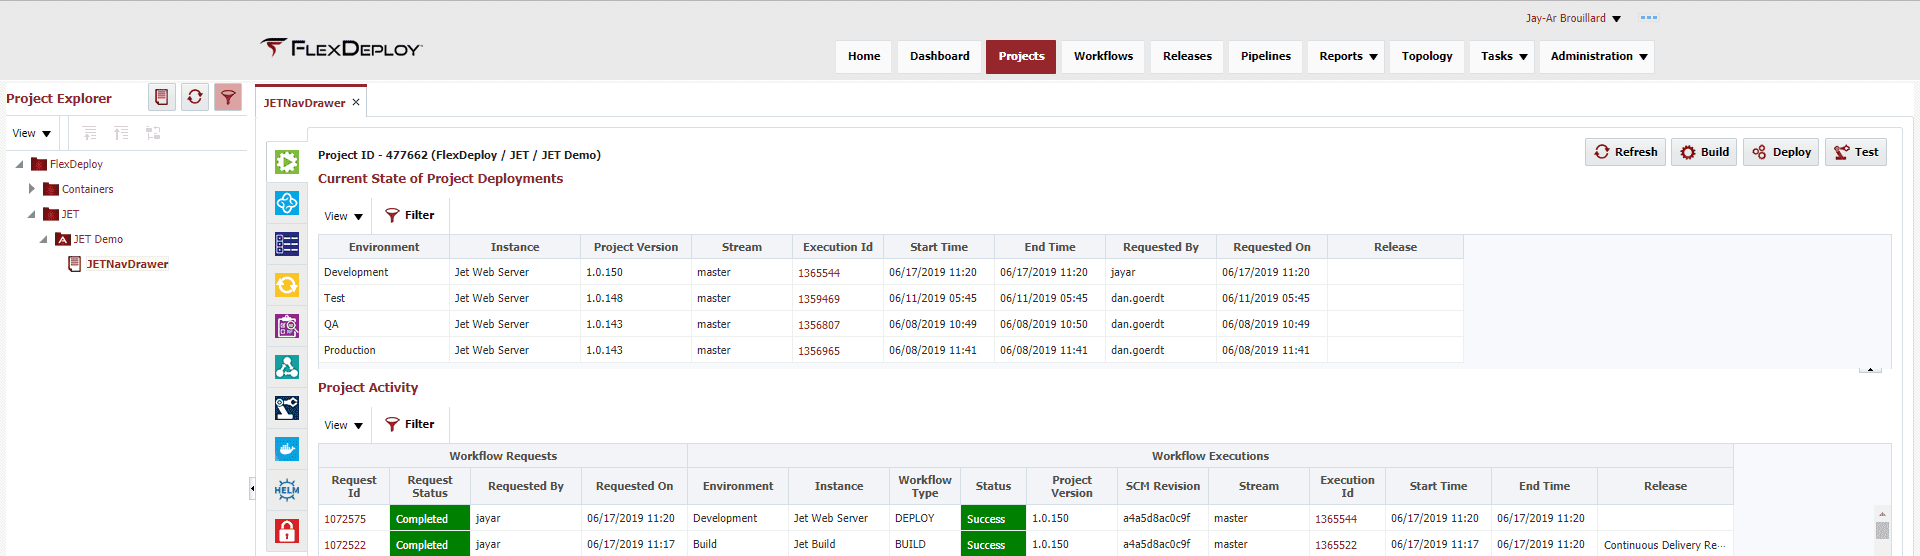Open View menu for Current State table
Screen dimensions: 1920x556
pyautogui.click(x=343, y=216)
